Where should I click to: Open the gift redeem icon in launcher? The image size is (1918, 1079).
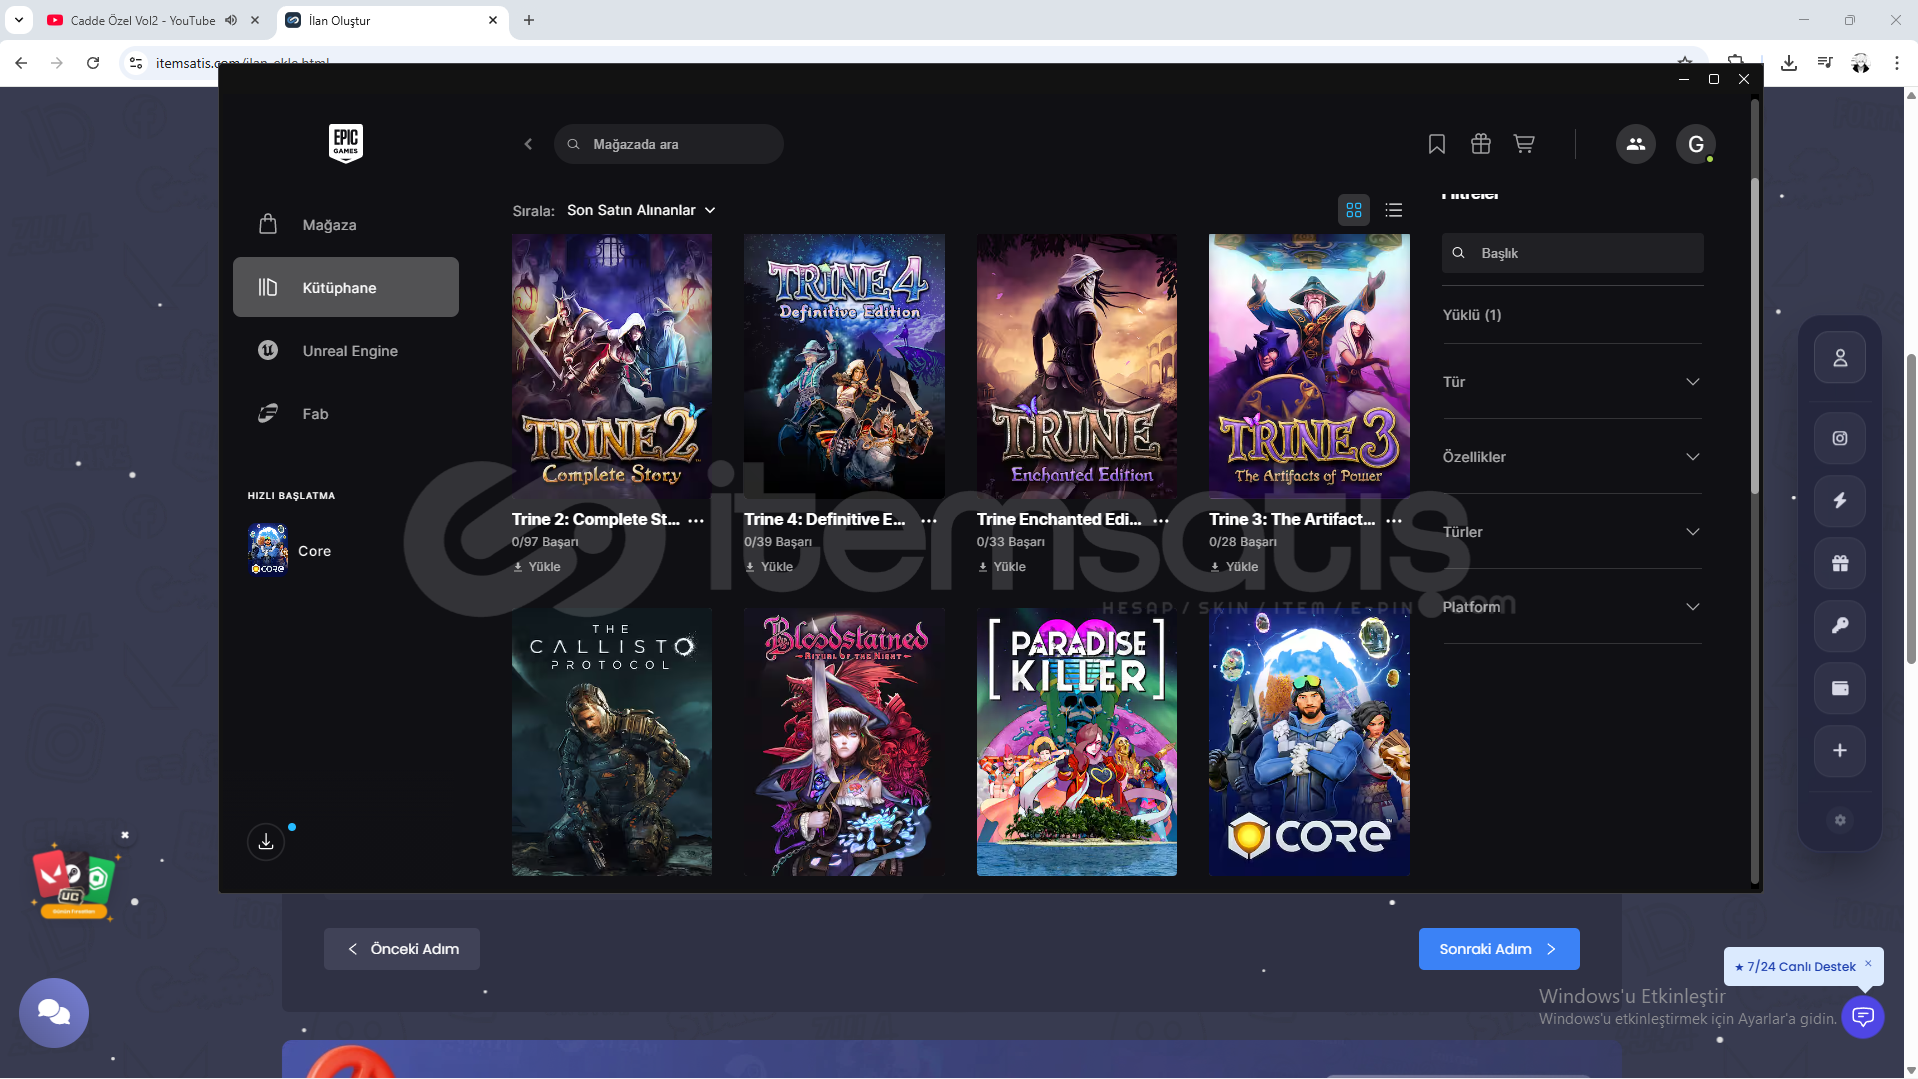point(1481,144)
